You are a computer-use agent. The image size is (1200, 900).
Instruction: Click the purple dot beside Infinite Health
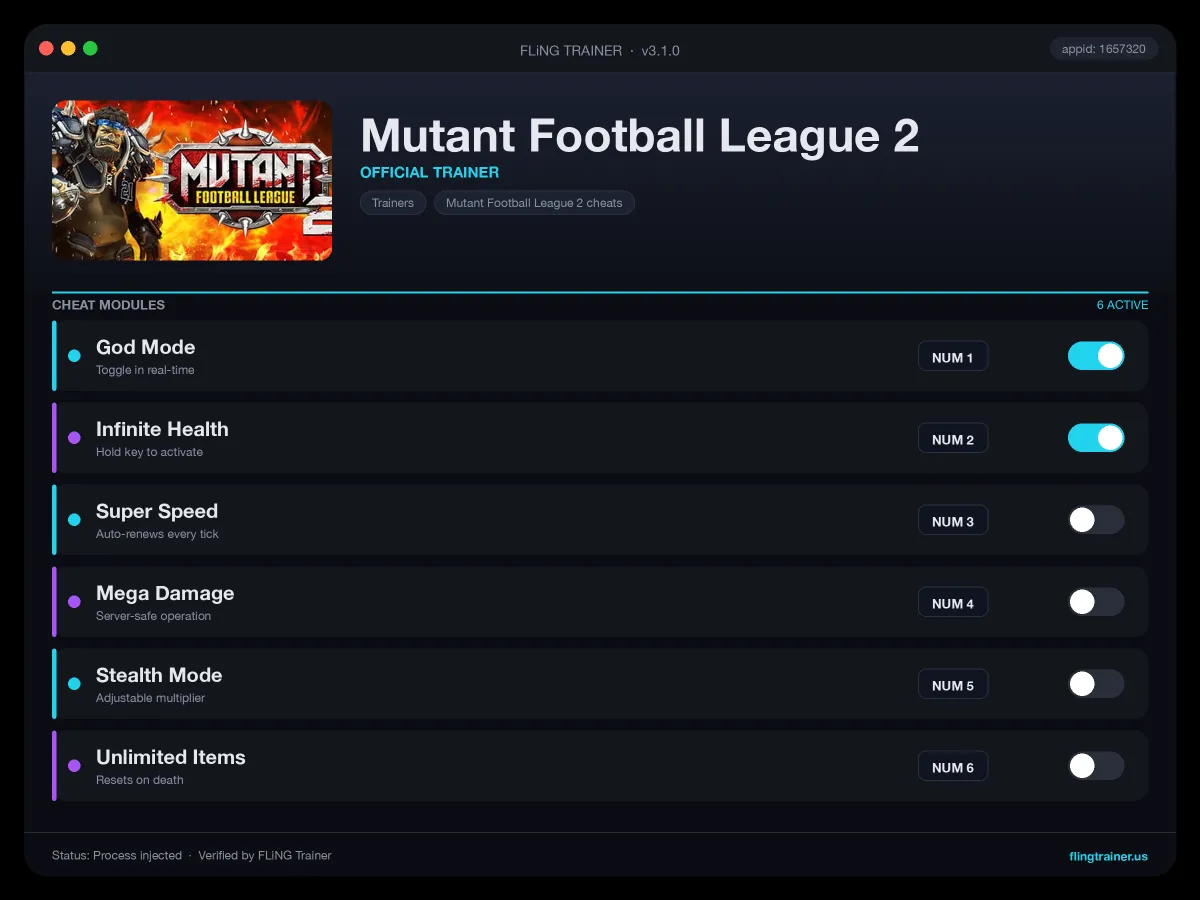click(x=74, y=438)
